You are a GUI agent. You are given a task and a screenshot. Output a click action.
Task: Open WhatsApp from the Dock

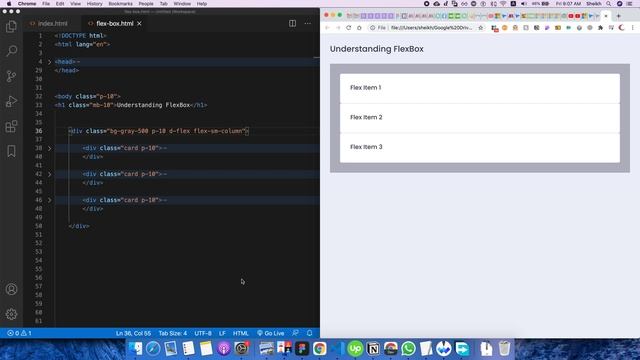click(408, 349)
